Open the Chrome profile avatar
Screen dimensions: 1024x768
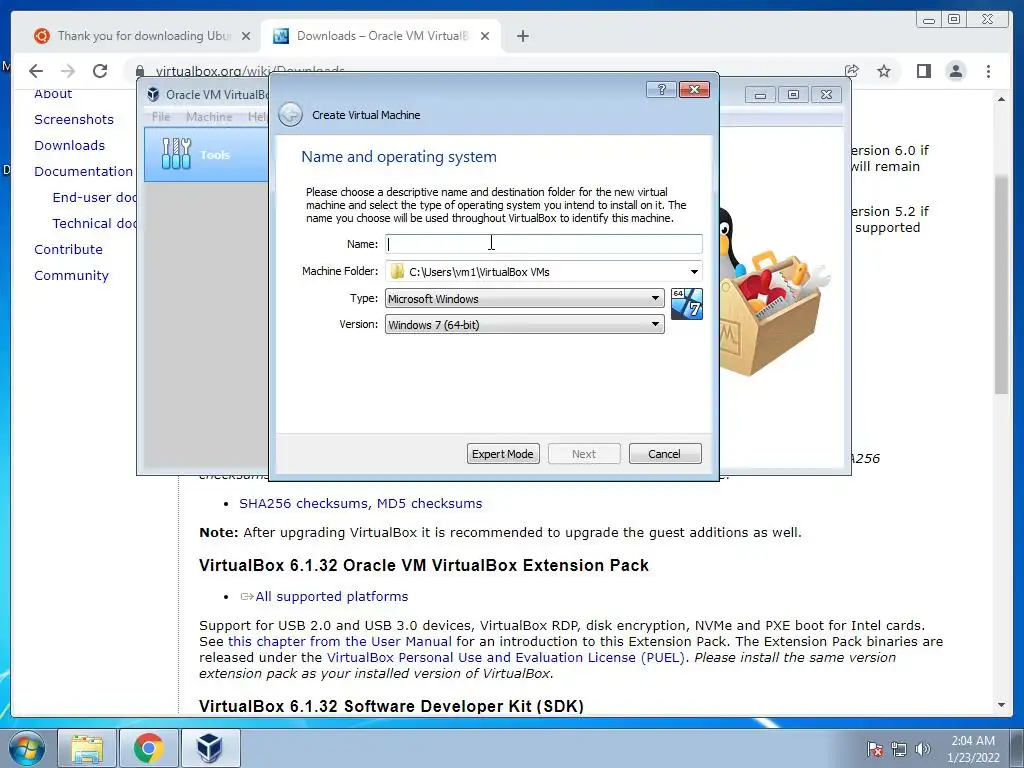coord(955,71)
